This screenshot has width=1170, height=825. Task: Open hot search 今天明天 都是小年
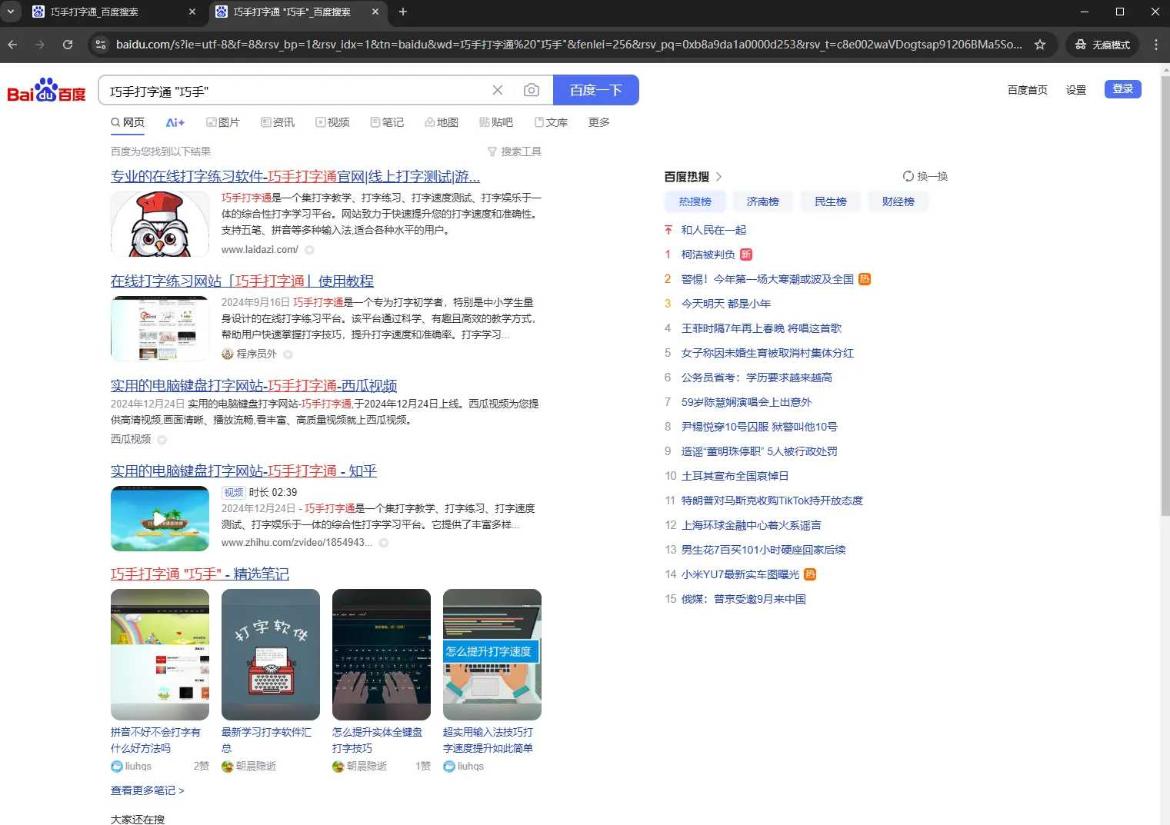click(725, 304)
